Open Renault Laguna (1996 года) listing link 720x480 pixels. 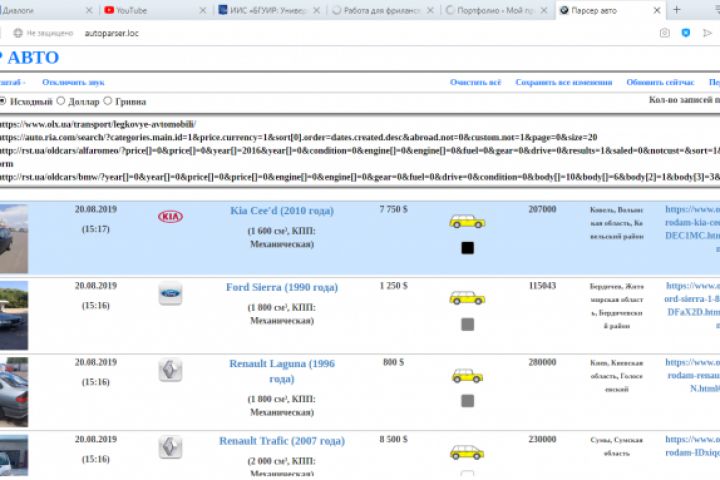tap(281, 371)
